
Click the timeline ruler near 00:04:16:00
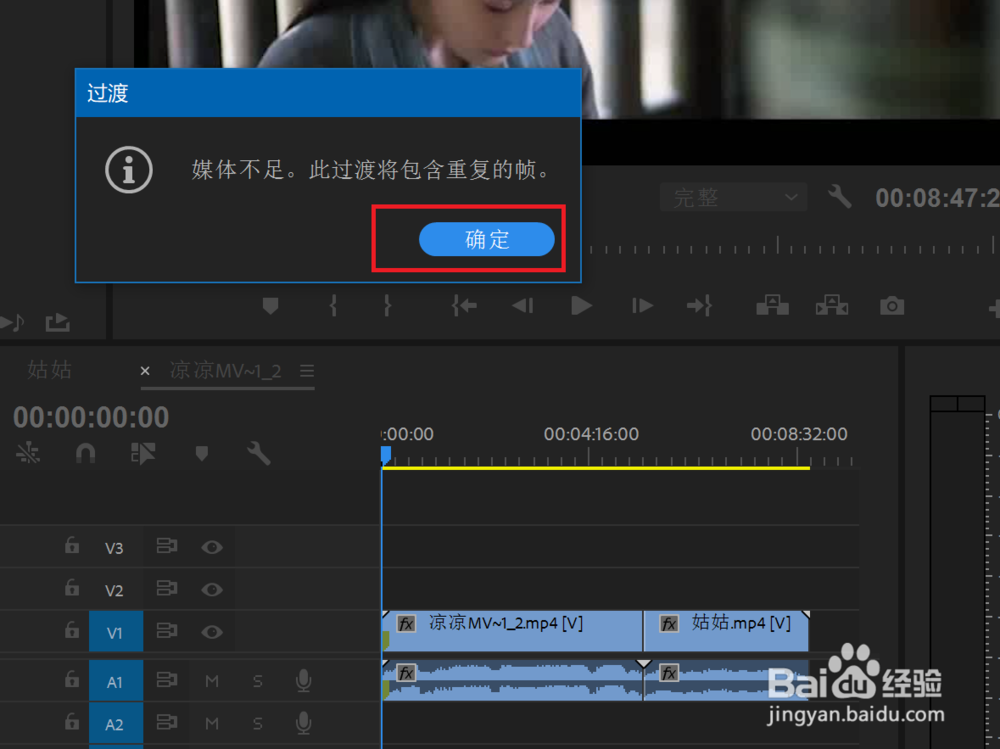591,455
